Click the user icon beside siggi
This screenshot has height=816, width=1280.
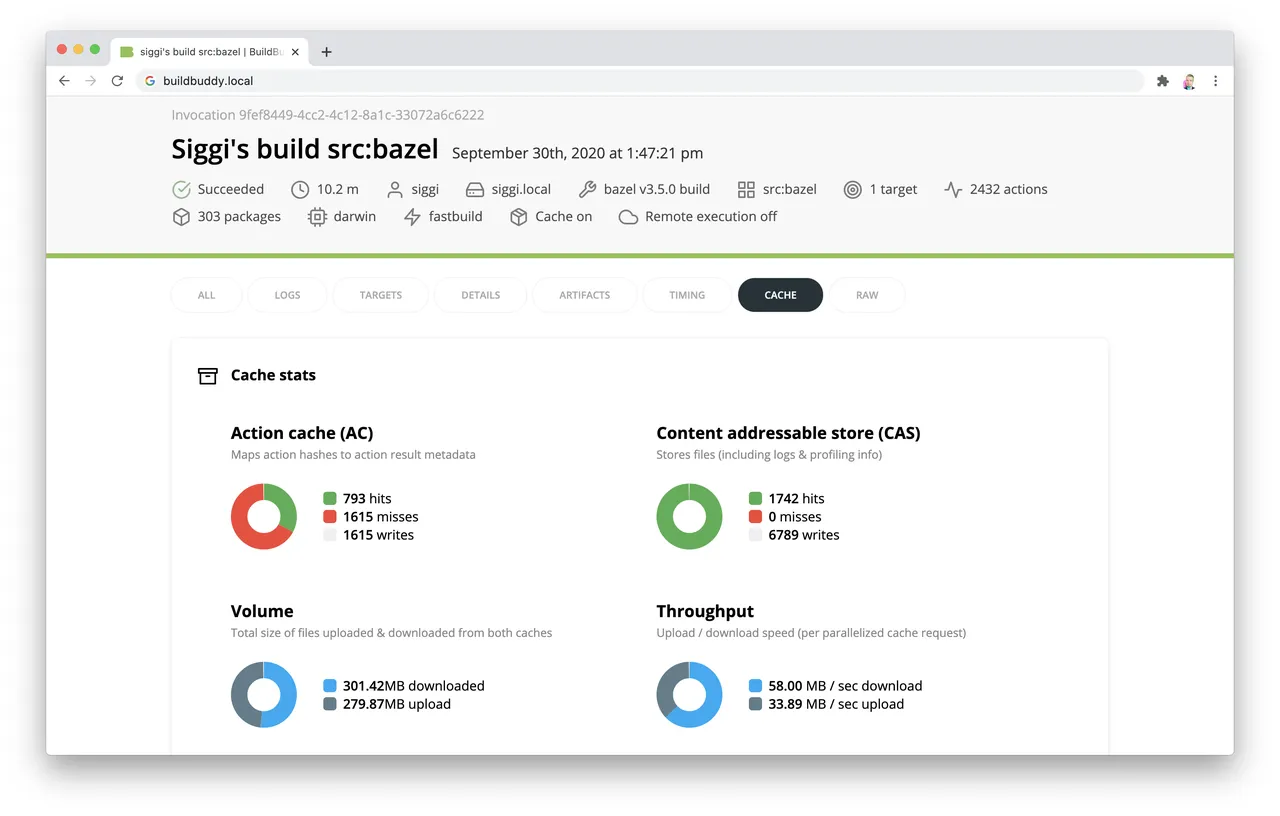395,189
